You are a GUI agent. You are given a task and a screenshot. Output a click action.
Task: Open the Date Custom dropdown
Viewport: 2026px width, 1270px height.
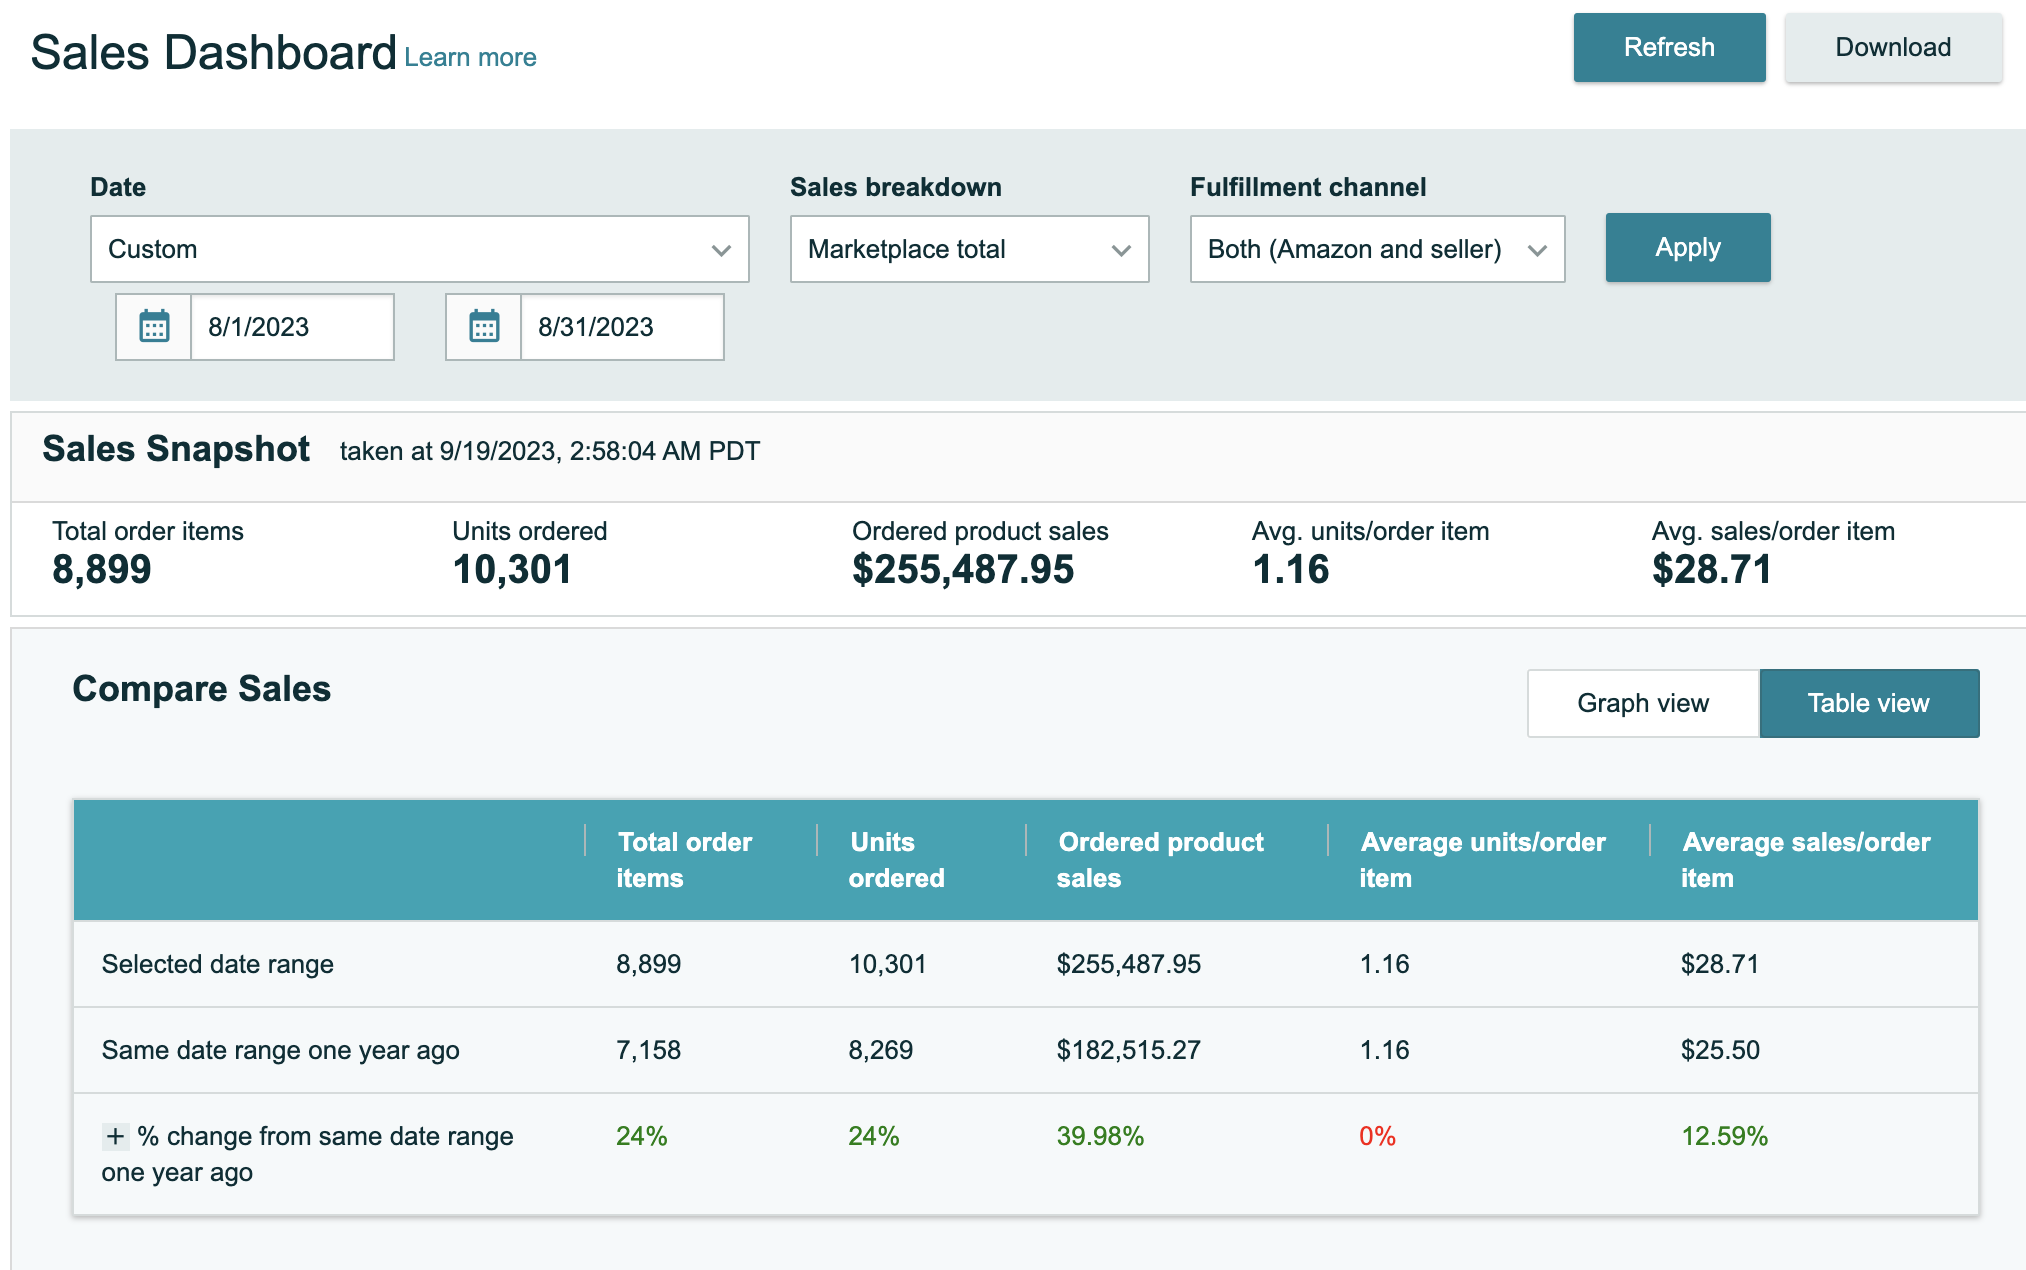tap(419, 249)
